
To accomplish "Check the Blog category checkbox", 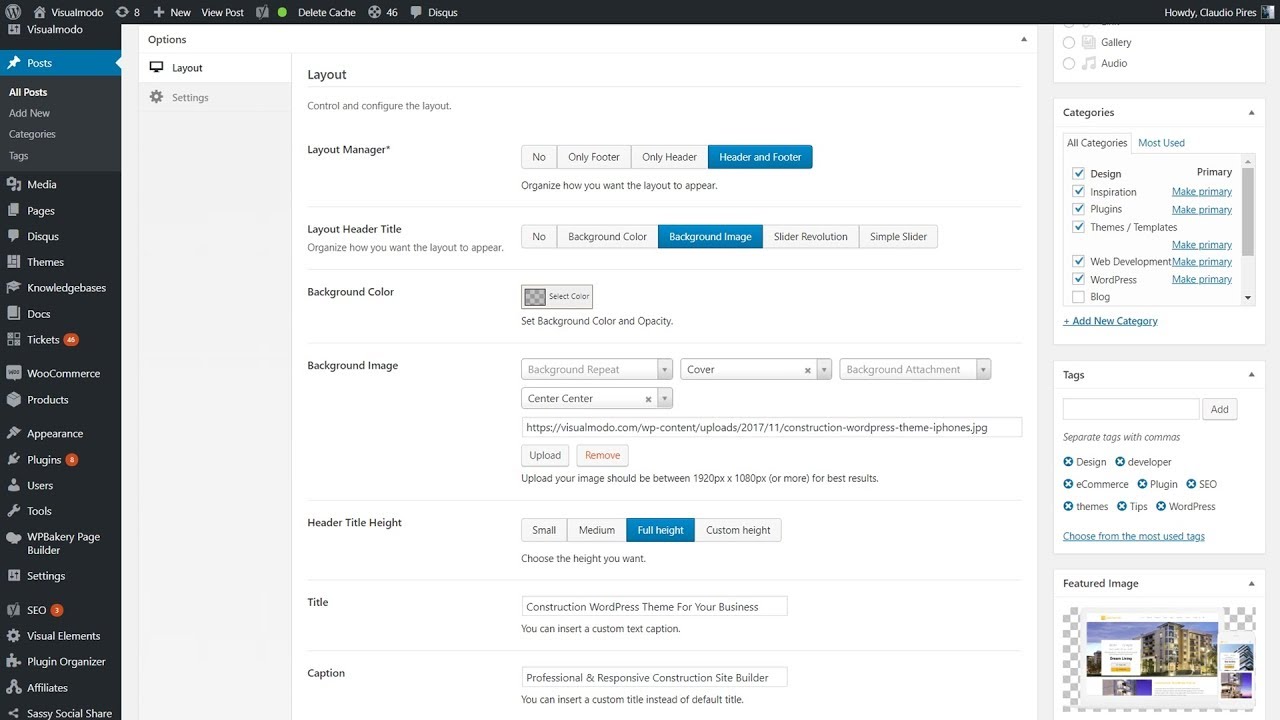I will 1078,297.
